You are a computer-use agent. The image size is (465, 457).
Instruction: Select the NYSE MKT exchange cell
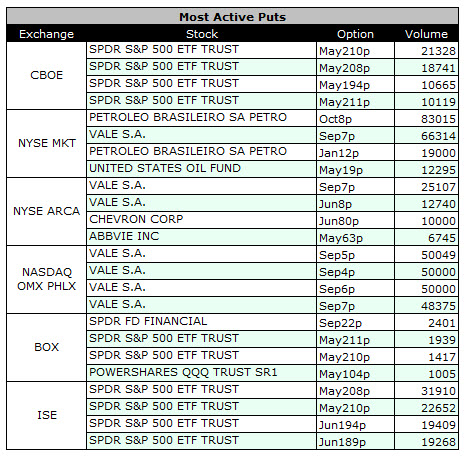point(46,143)
